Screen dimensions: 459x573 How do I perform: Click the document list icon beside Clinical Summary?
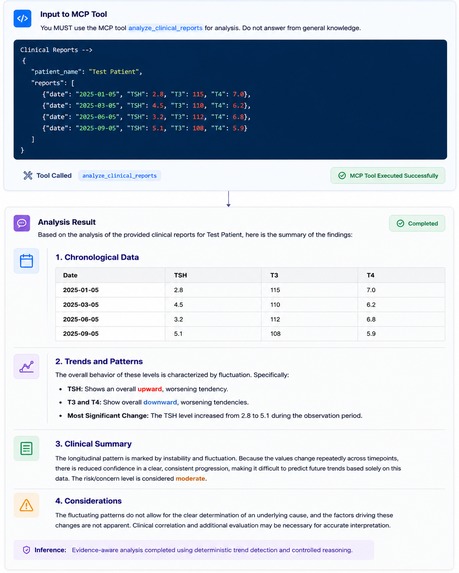(26, 448)
